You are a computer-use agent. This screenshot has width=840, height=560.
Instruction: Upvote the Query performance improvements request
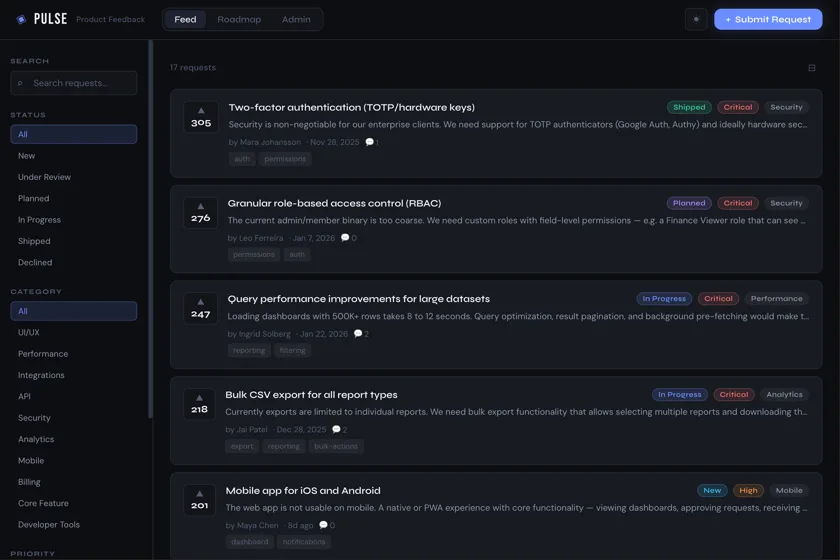200,308
